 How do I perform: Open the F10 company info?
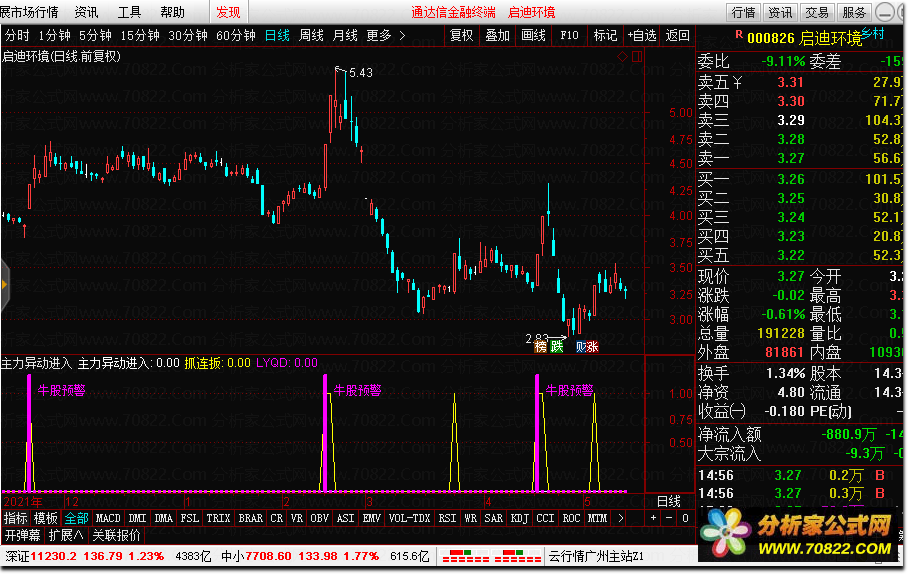(569, 35)
